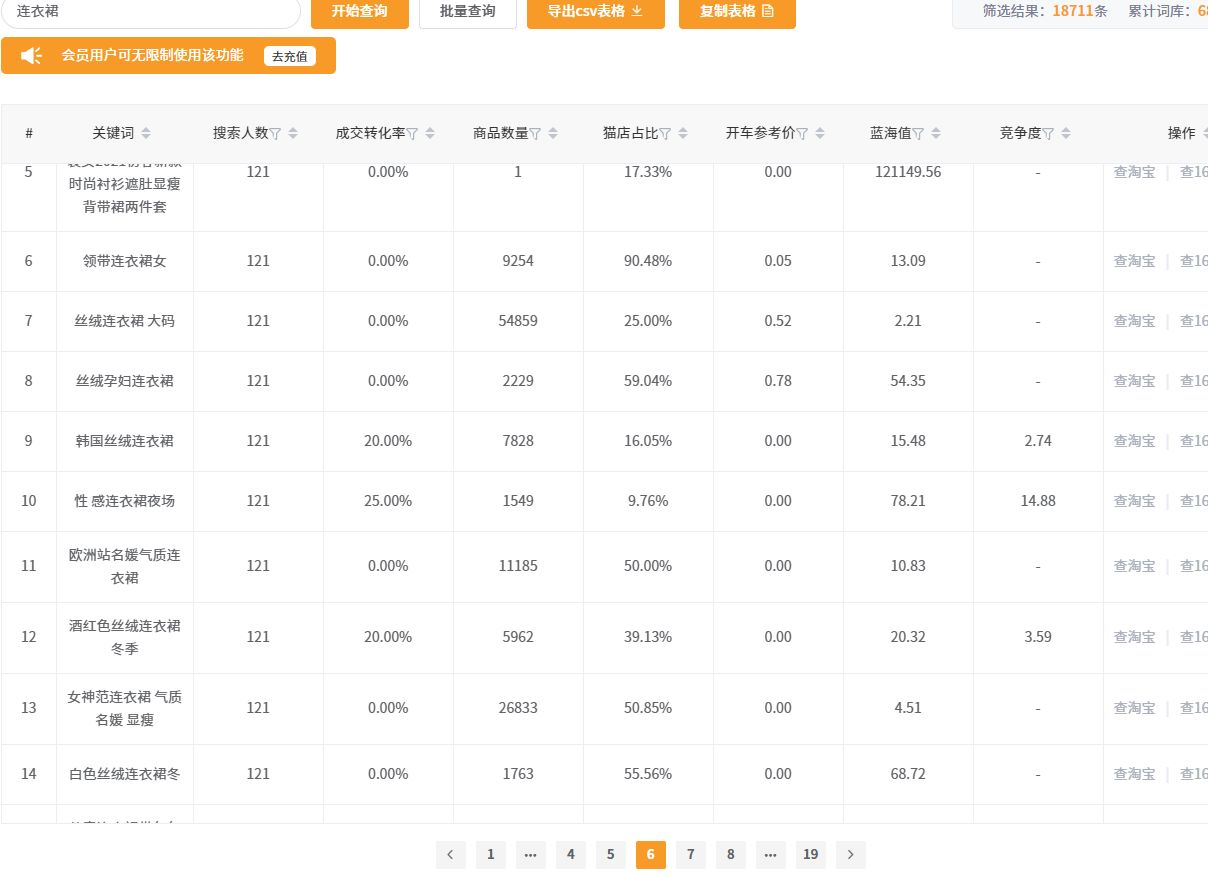Click the filter icon on 成交转化率 column
The width and height of the screenshot is (1208, 875).
coord(412,134)
